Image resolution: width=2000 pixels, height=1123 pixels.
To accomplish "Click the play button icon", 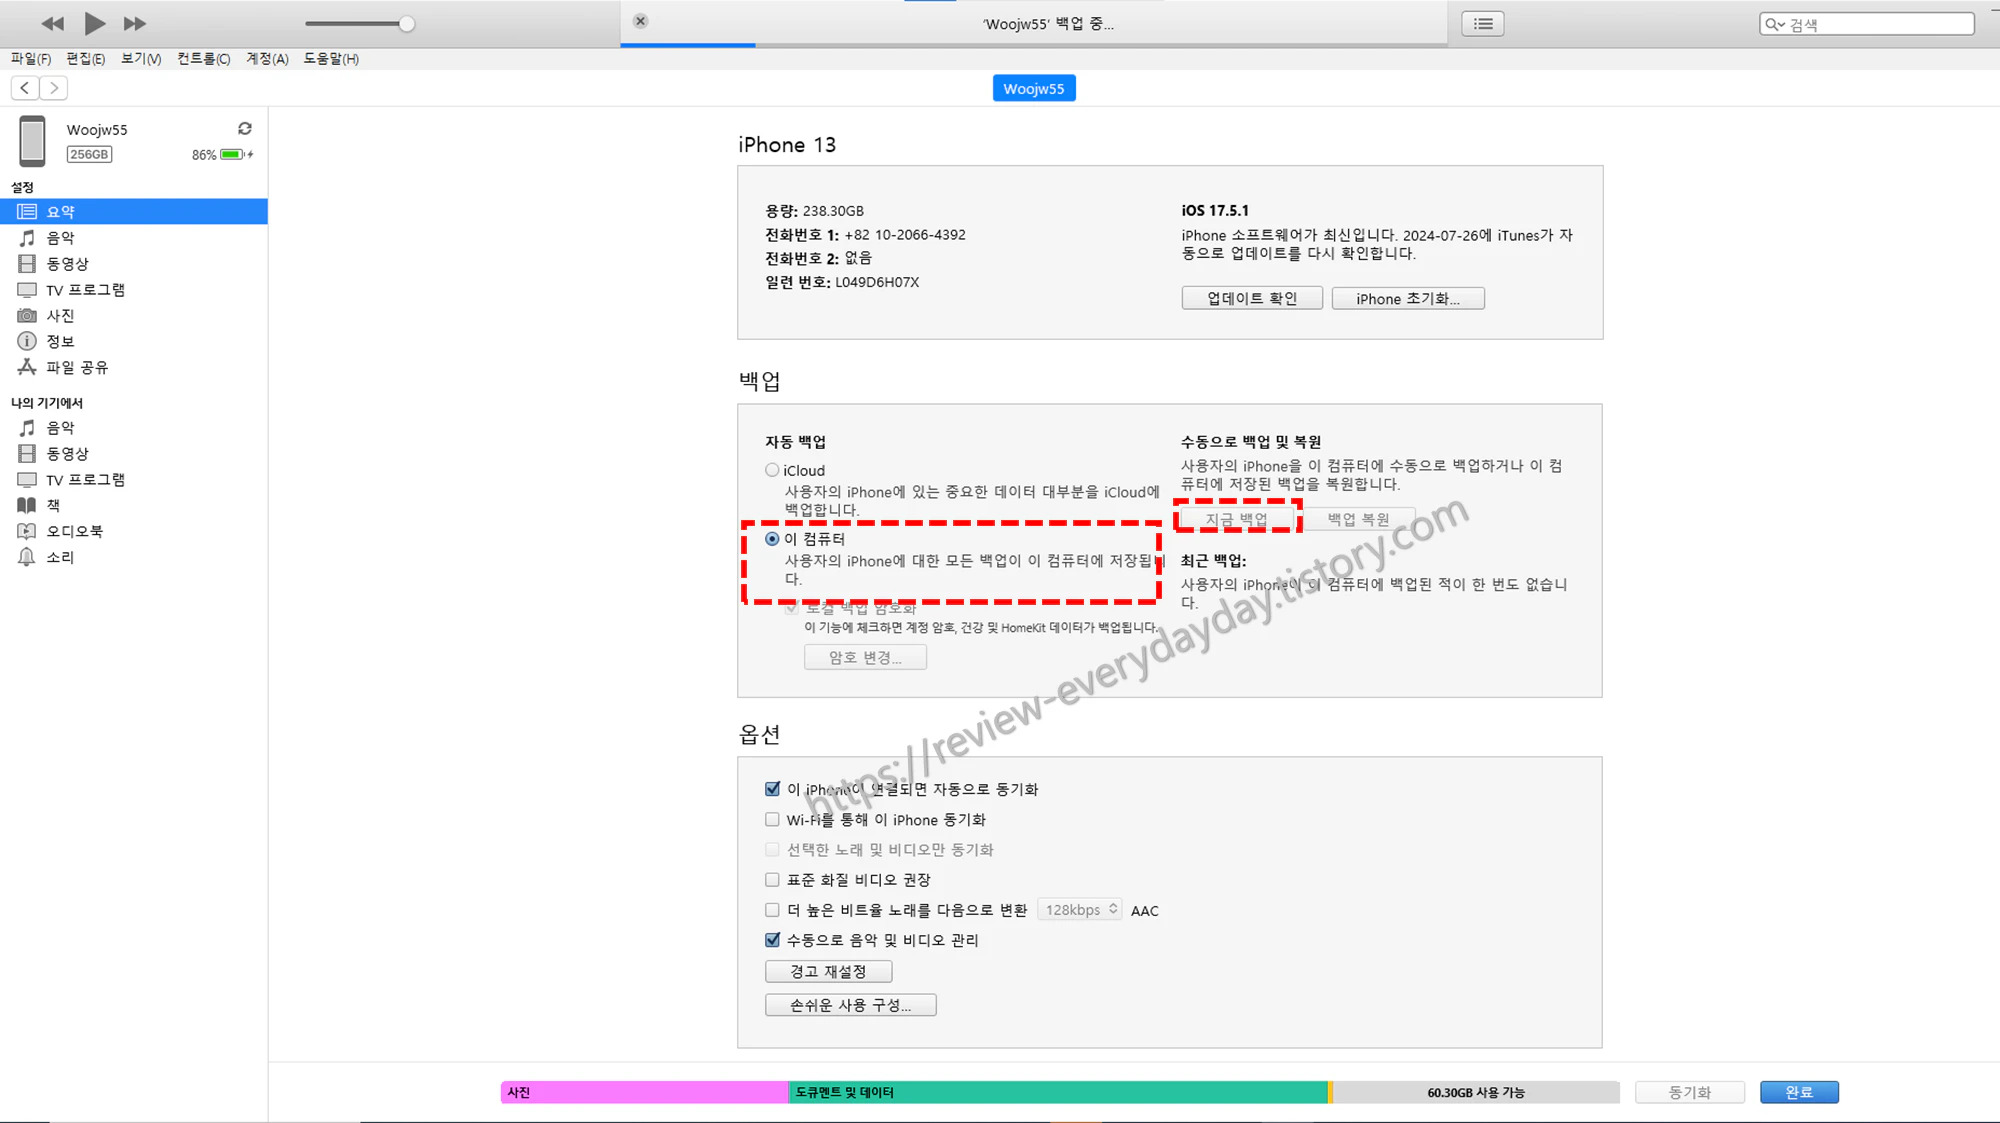I will coord(94,23).
